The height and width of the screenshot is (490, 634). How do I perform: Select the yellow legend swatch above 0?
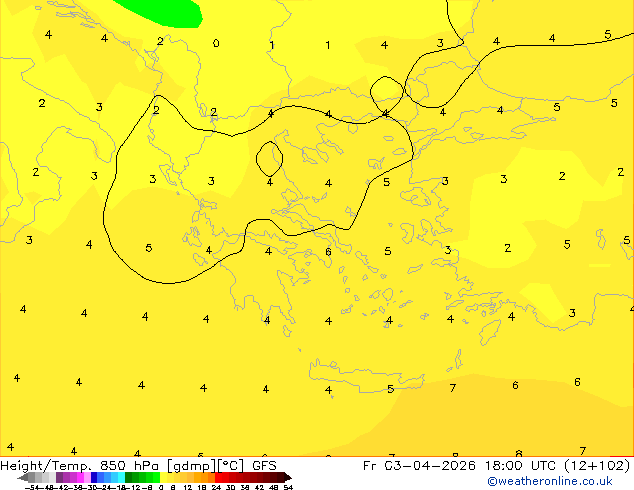(163, 477)
